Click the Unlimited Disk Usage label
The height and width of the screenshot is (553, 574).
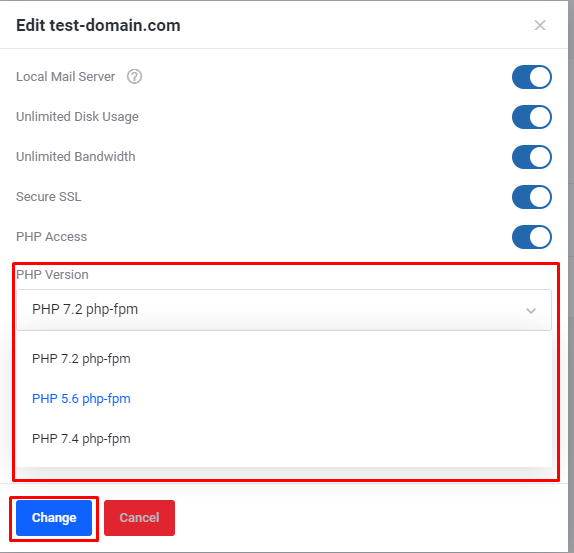[77, 117]
